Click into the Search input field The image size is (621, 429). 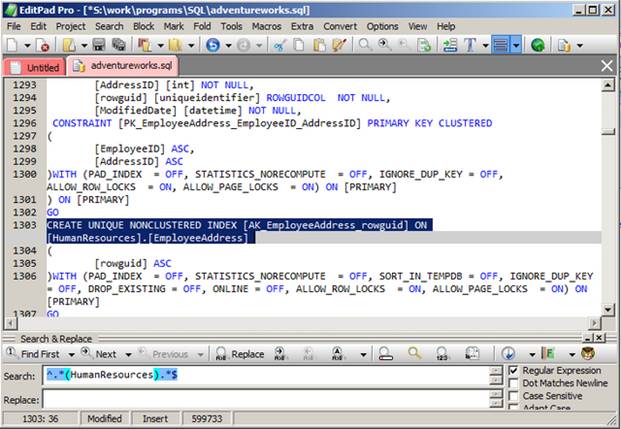(267, 376)
